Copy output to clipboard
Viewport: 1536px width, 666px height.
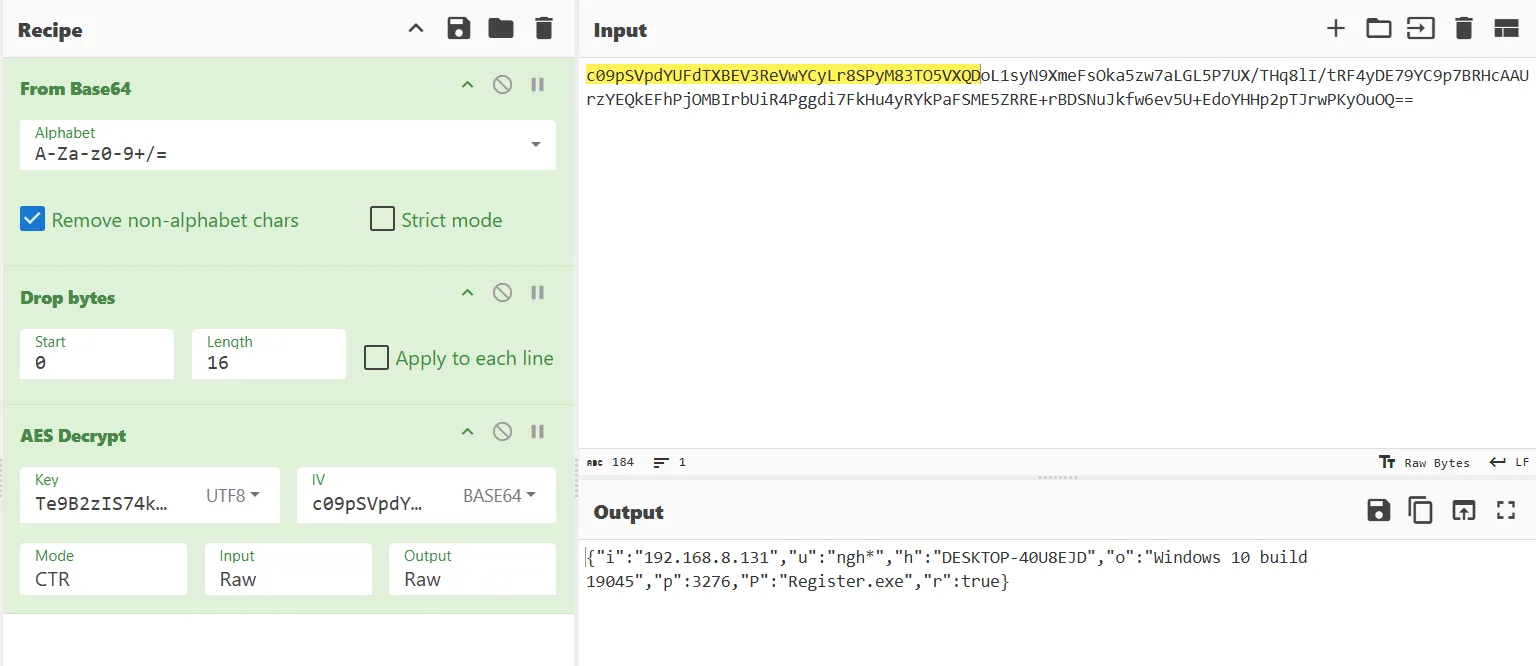click(1421, 511)
